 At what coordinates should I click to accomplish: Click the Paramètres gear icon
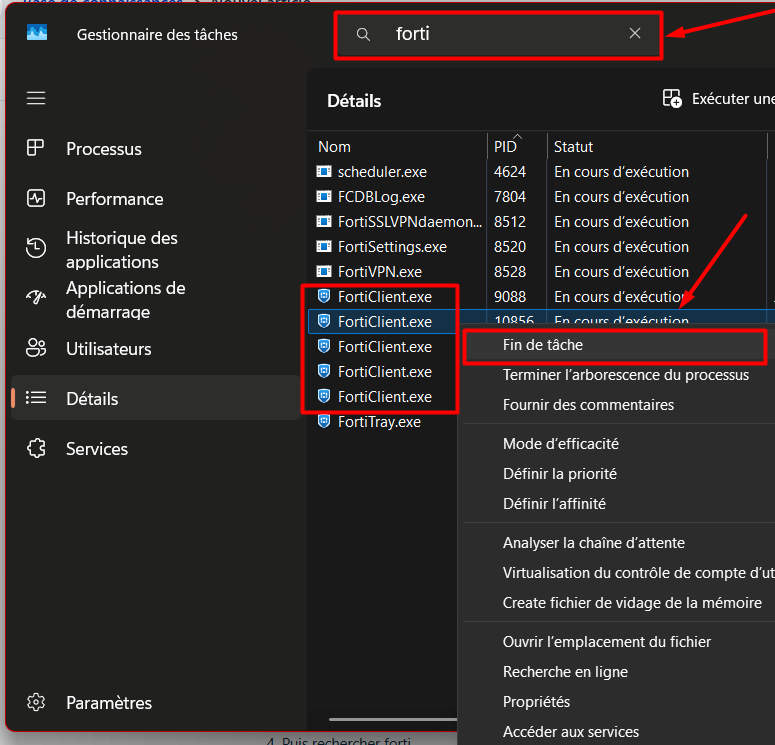tap(36, 702)
